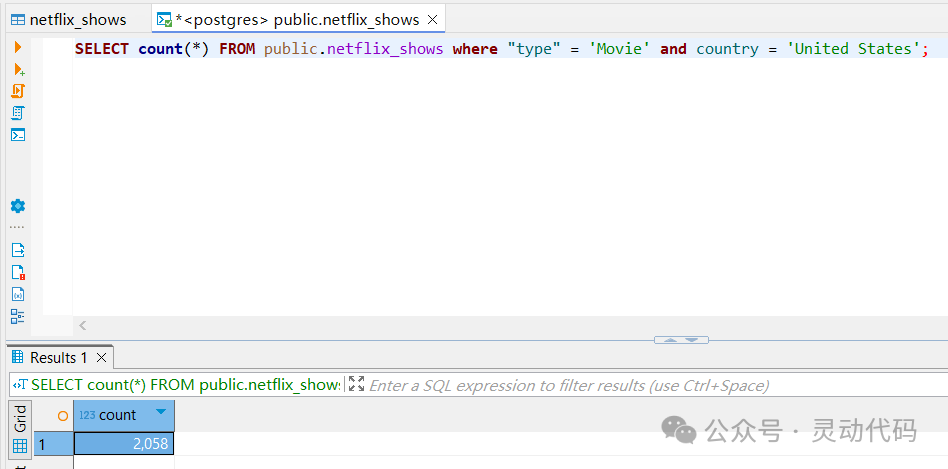Screen dimensions: 948x469
Task: Execute SQL statement in new tab icon
Action: (x=19, y=70)
